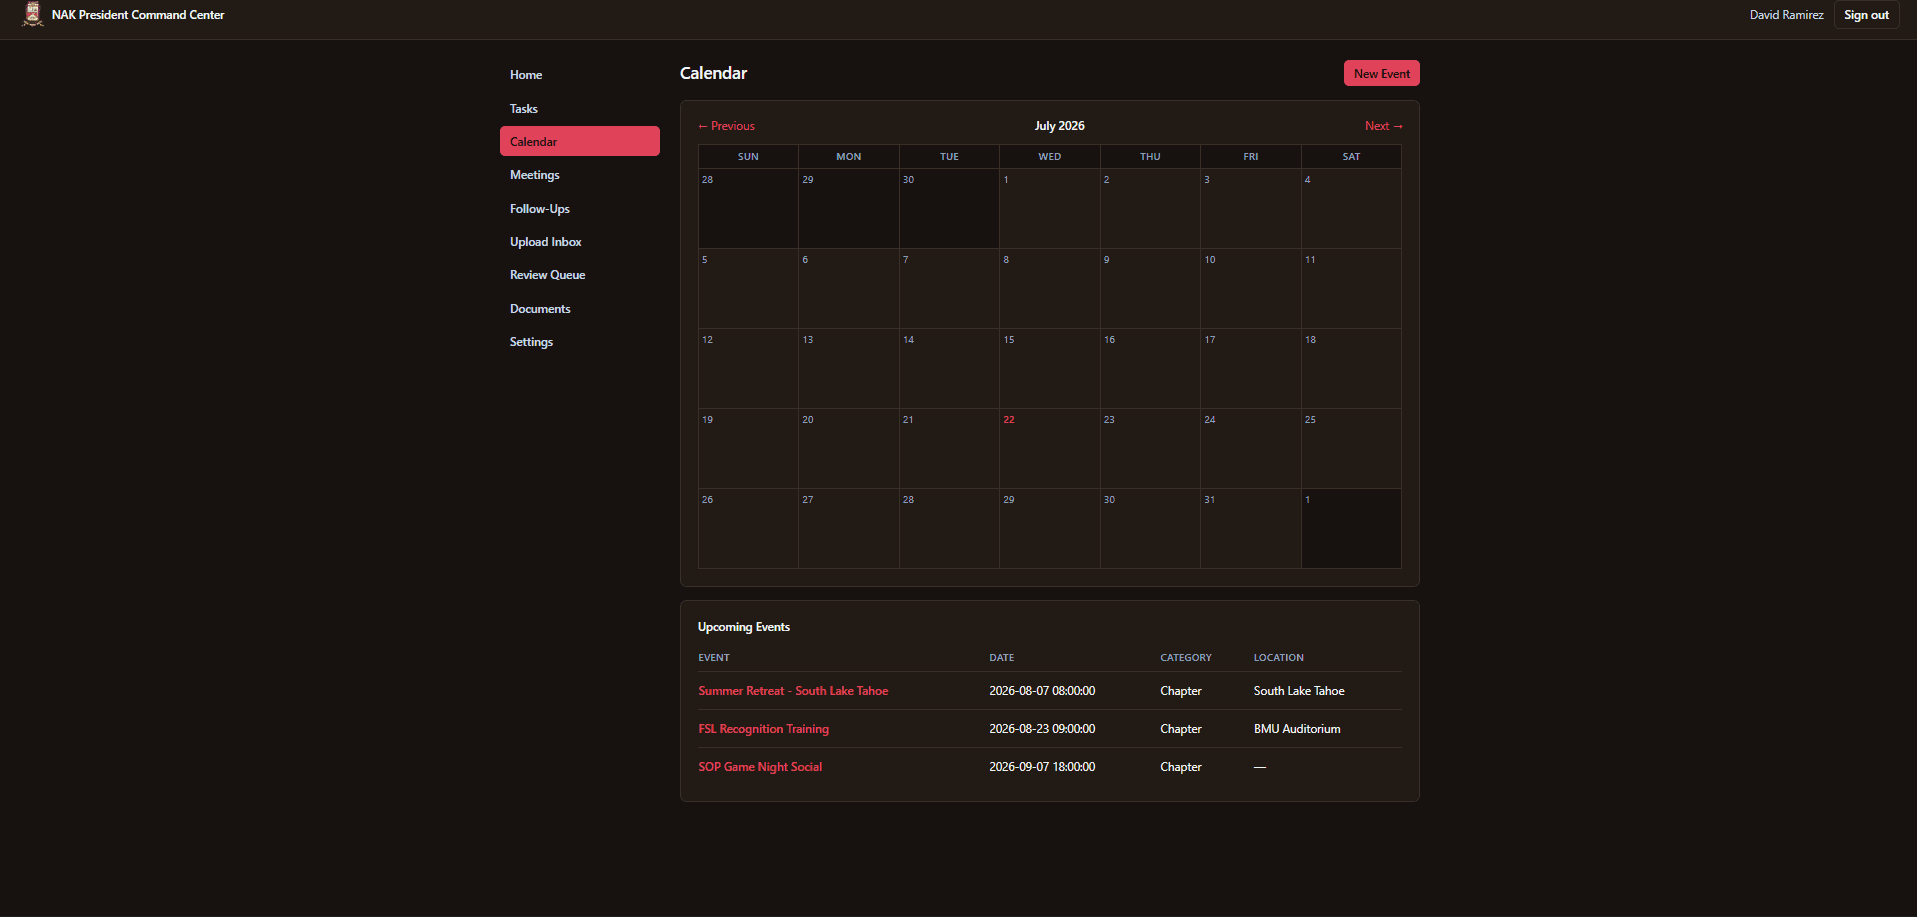Open SOP Game Night Social event

click(760, 767)
